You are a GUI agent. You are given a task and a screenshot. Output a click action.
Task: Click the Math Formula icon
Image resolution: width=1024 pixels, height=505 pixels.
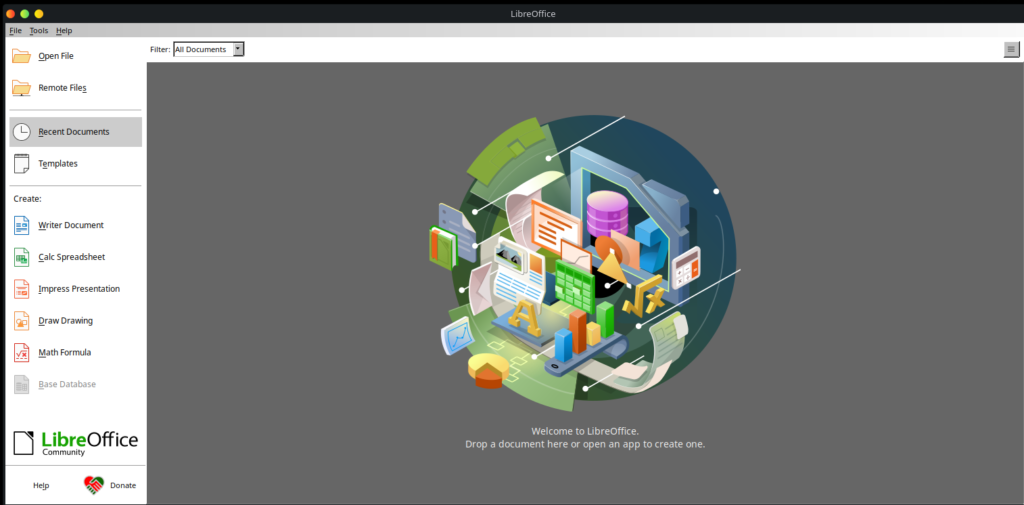click(21, 353)
